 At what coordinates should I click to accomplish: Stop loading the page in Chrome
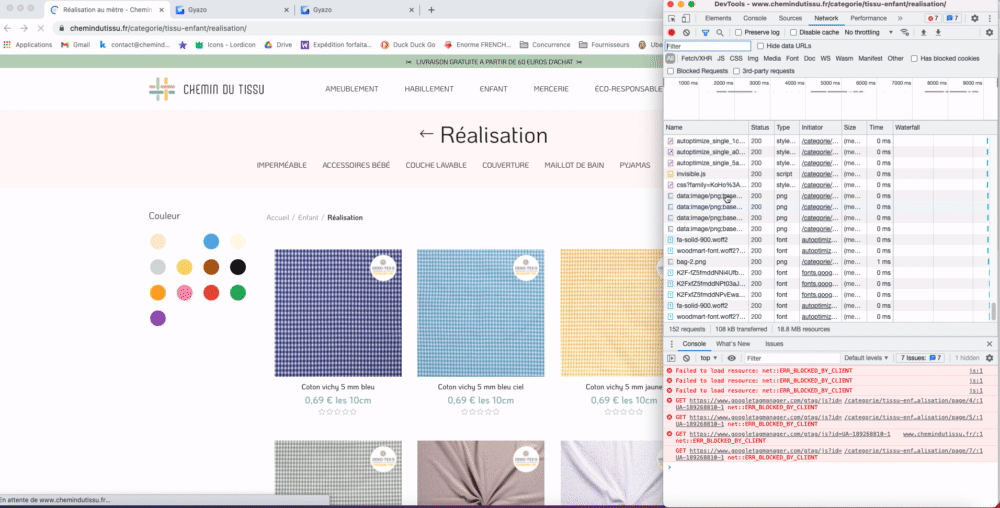40,28
